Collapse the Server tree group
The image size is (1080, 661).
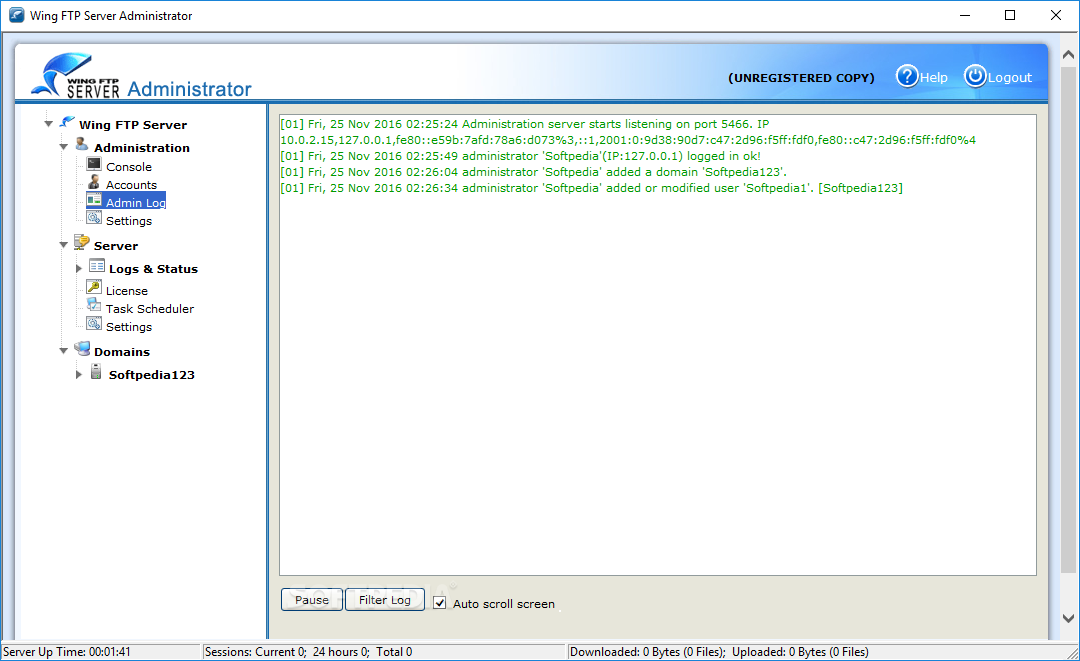coord(63,244)
